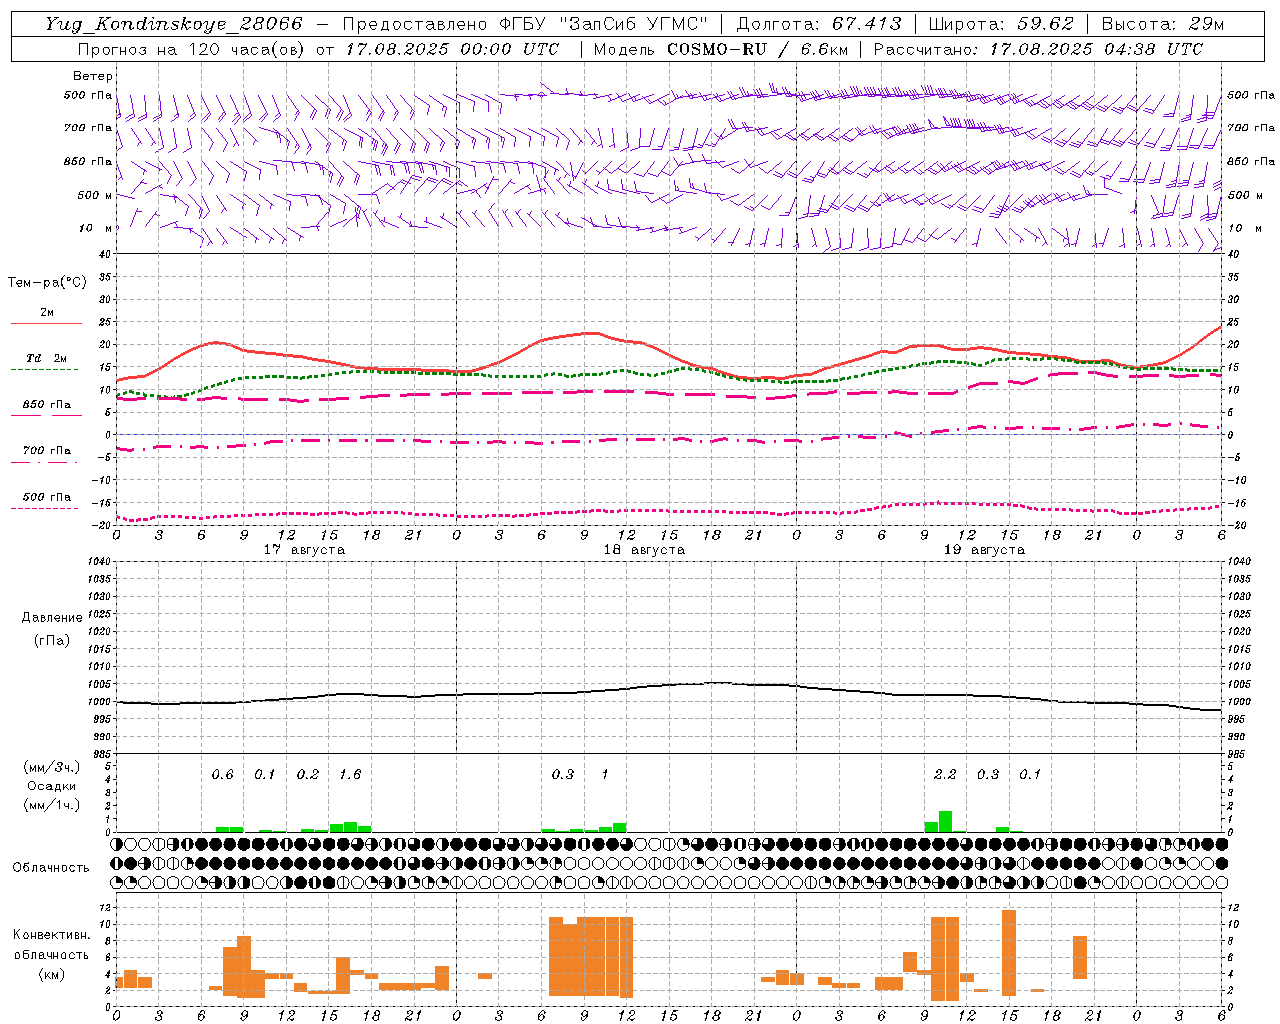Click the Давление panel label
Screen dimensions: 1280x1024
[x=52, y=618]
